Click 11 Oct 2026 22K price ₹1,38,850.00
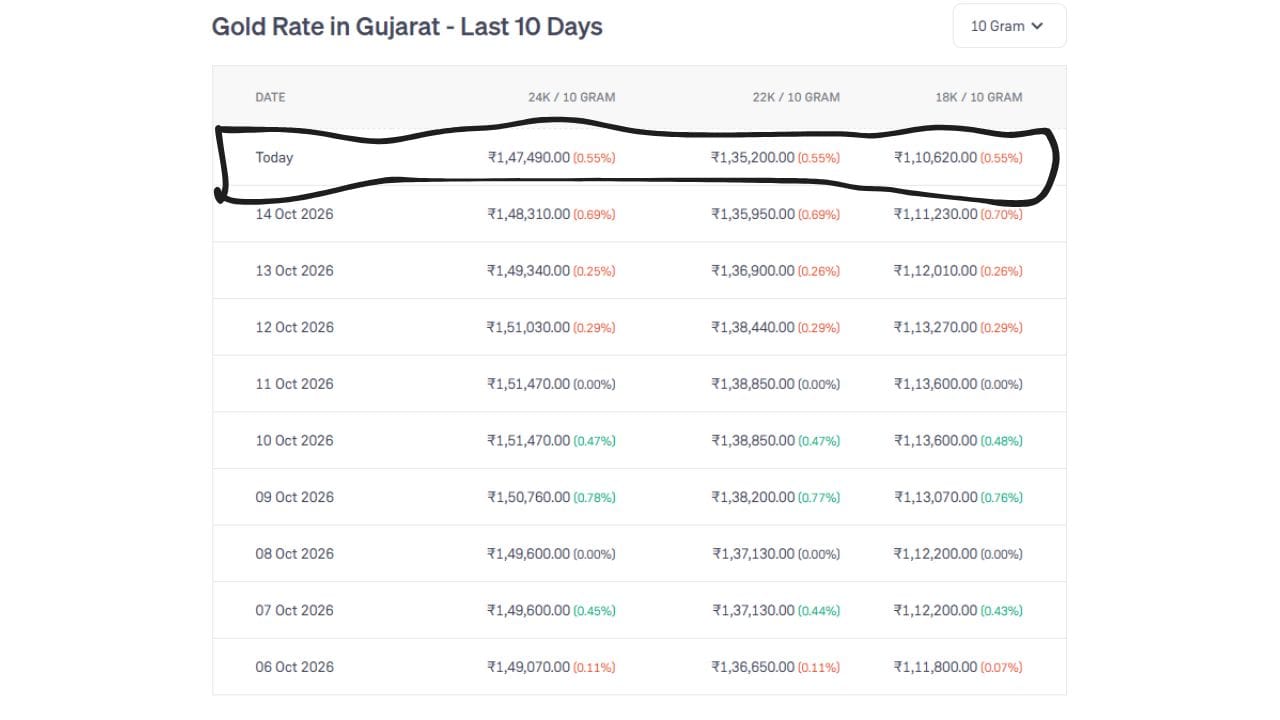This screenshot has height=720, width=1280. pos(753,384)
